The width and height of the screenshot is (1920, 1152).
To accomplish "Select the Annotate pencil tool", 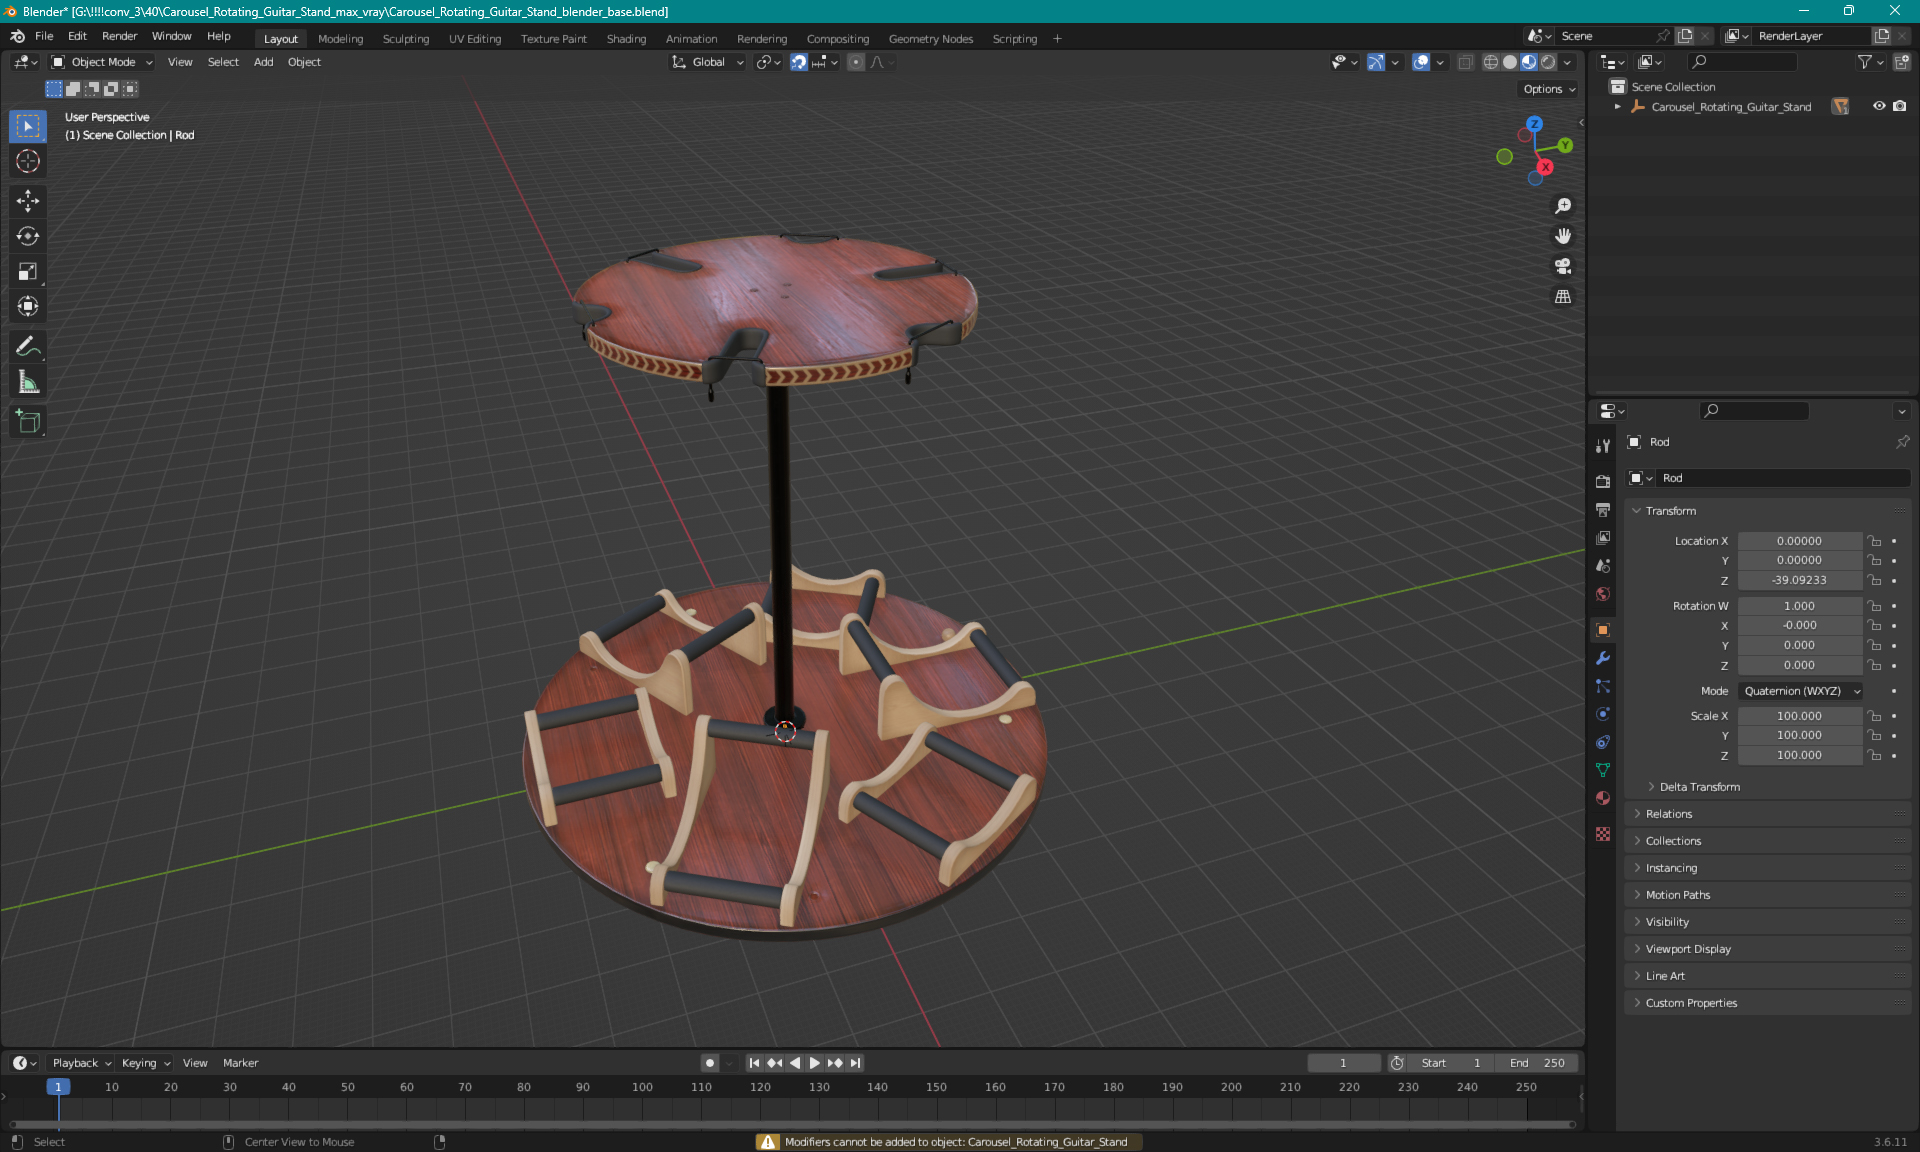I will (x=28, y=347).
